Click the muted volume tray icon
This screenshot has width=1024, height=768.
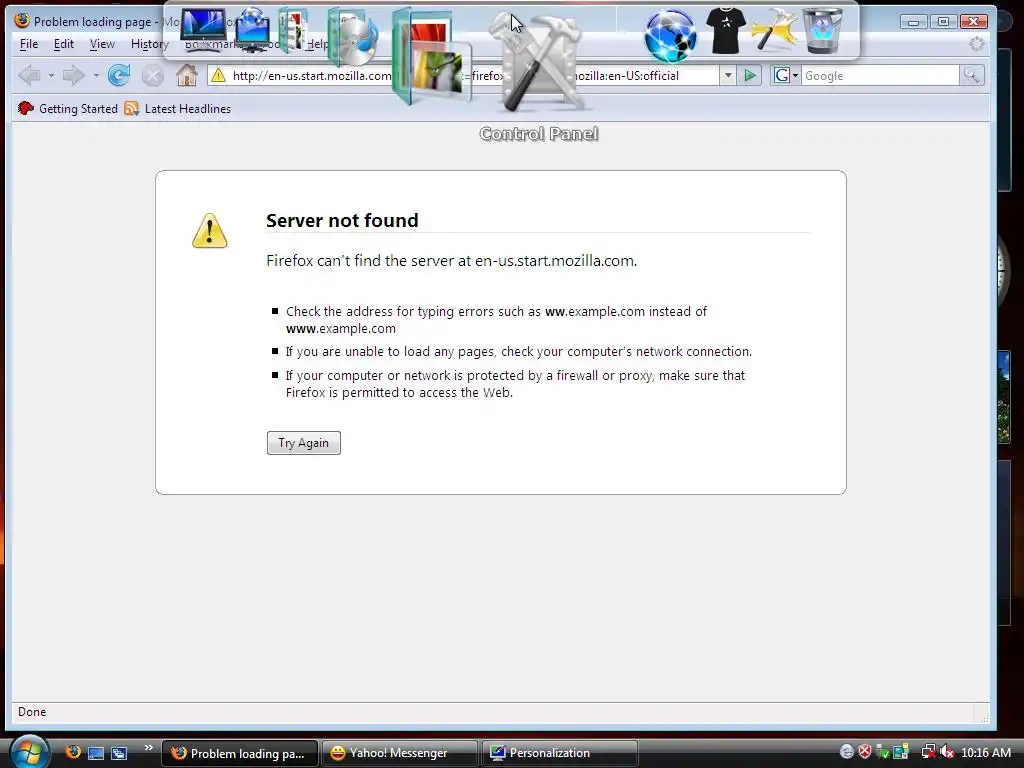click(946, 752)
